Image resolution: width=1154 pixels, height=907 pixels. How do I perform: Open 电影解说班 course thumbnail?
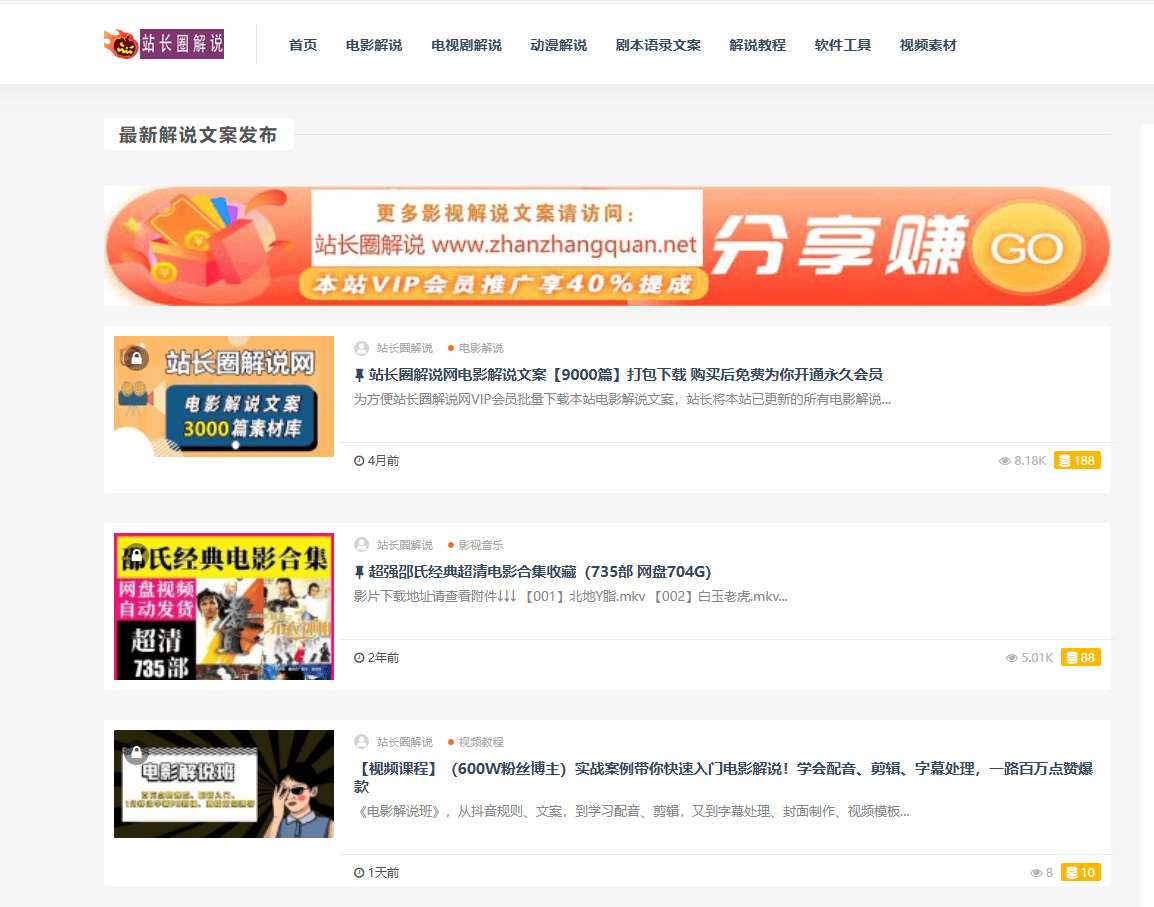(x=224, y=784)
